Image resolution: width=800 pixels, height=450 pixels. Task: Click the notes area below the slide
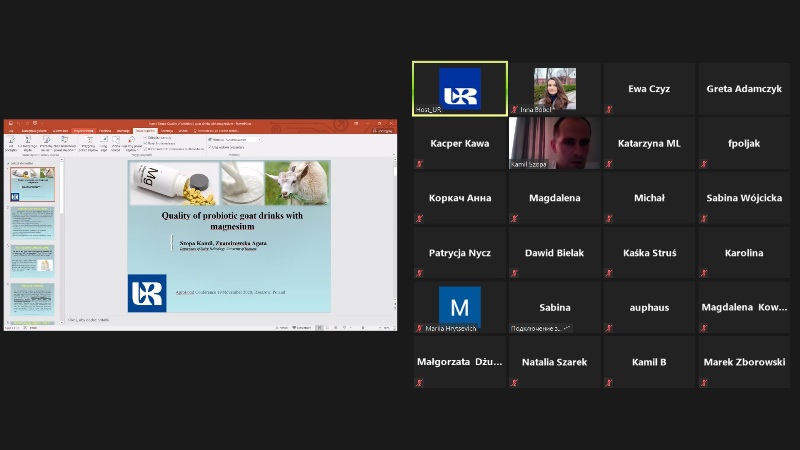pyautogui.click(x=230, y=320)
